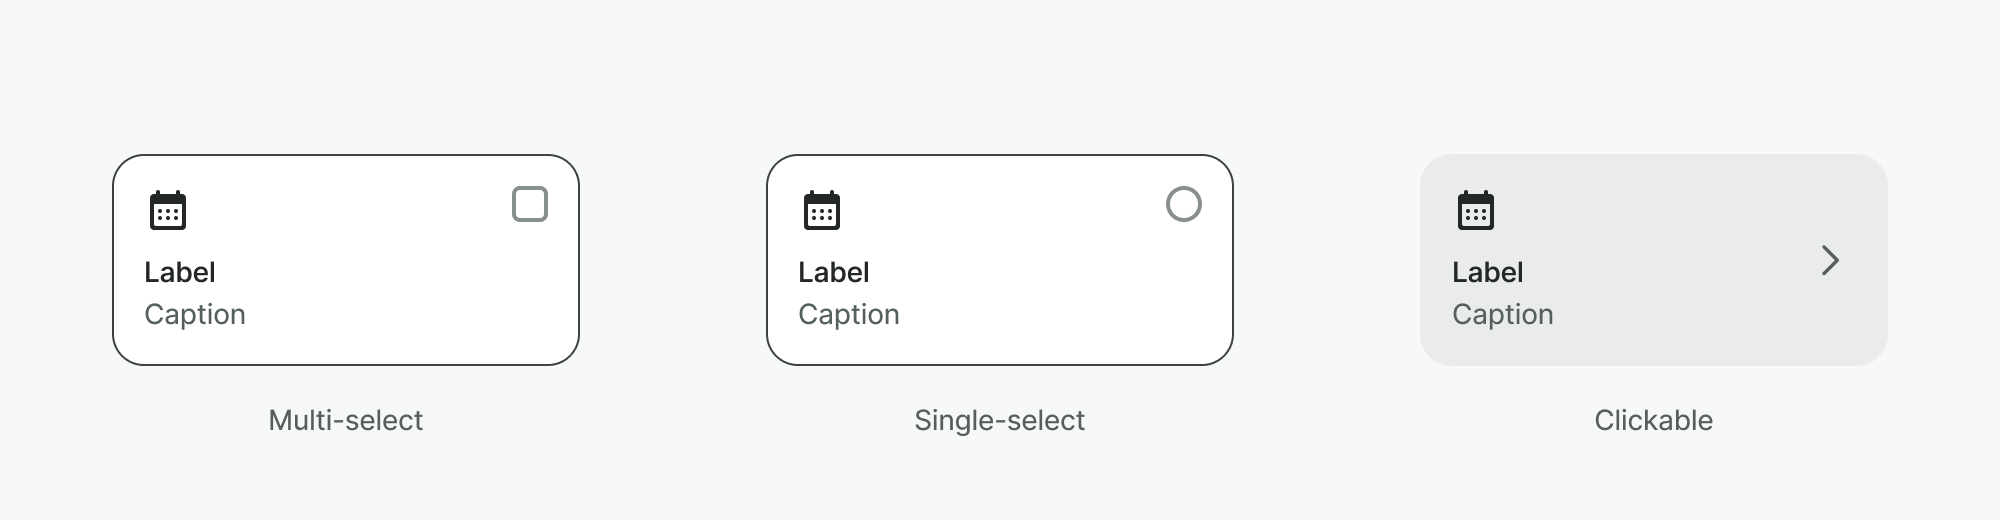The height and width of the screenshot is (520, 2000).
Task: Click the calendar icon in the Single-select card
Action: (x=821, y=210)
